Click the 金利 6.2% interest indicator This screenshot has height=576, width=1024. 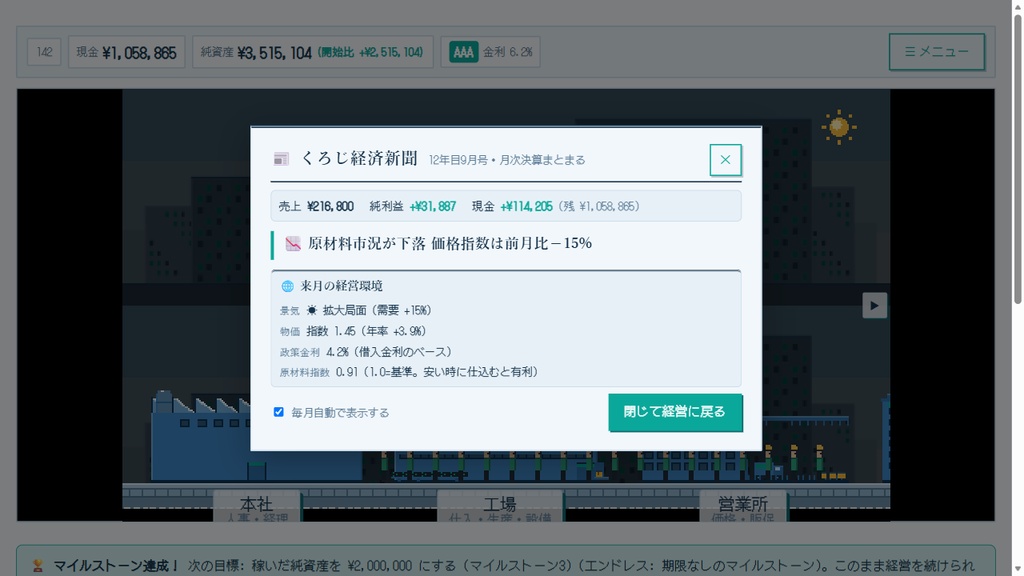507,52
